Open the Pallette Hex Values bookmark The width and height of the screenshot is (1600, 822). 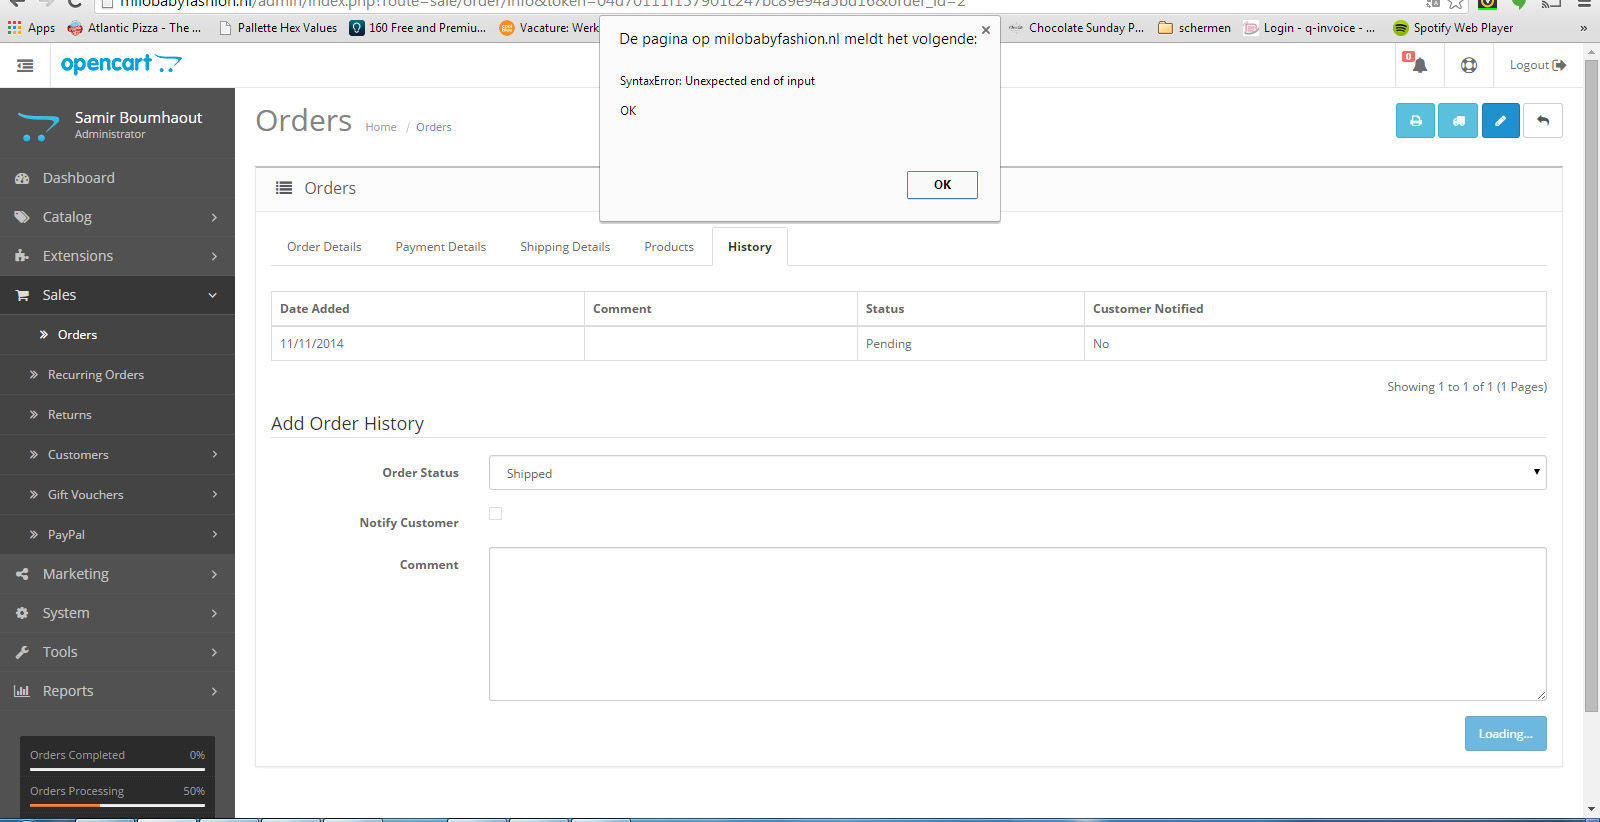point(278,28)
